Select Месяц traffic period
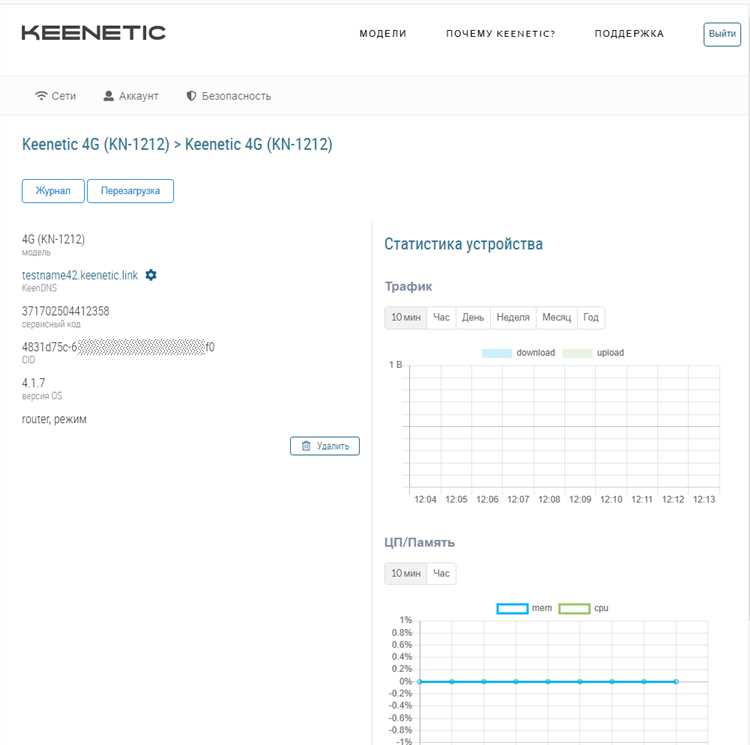Image resolution: width=750 pixels, height=745 pixels. tap(557, 317)
